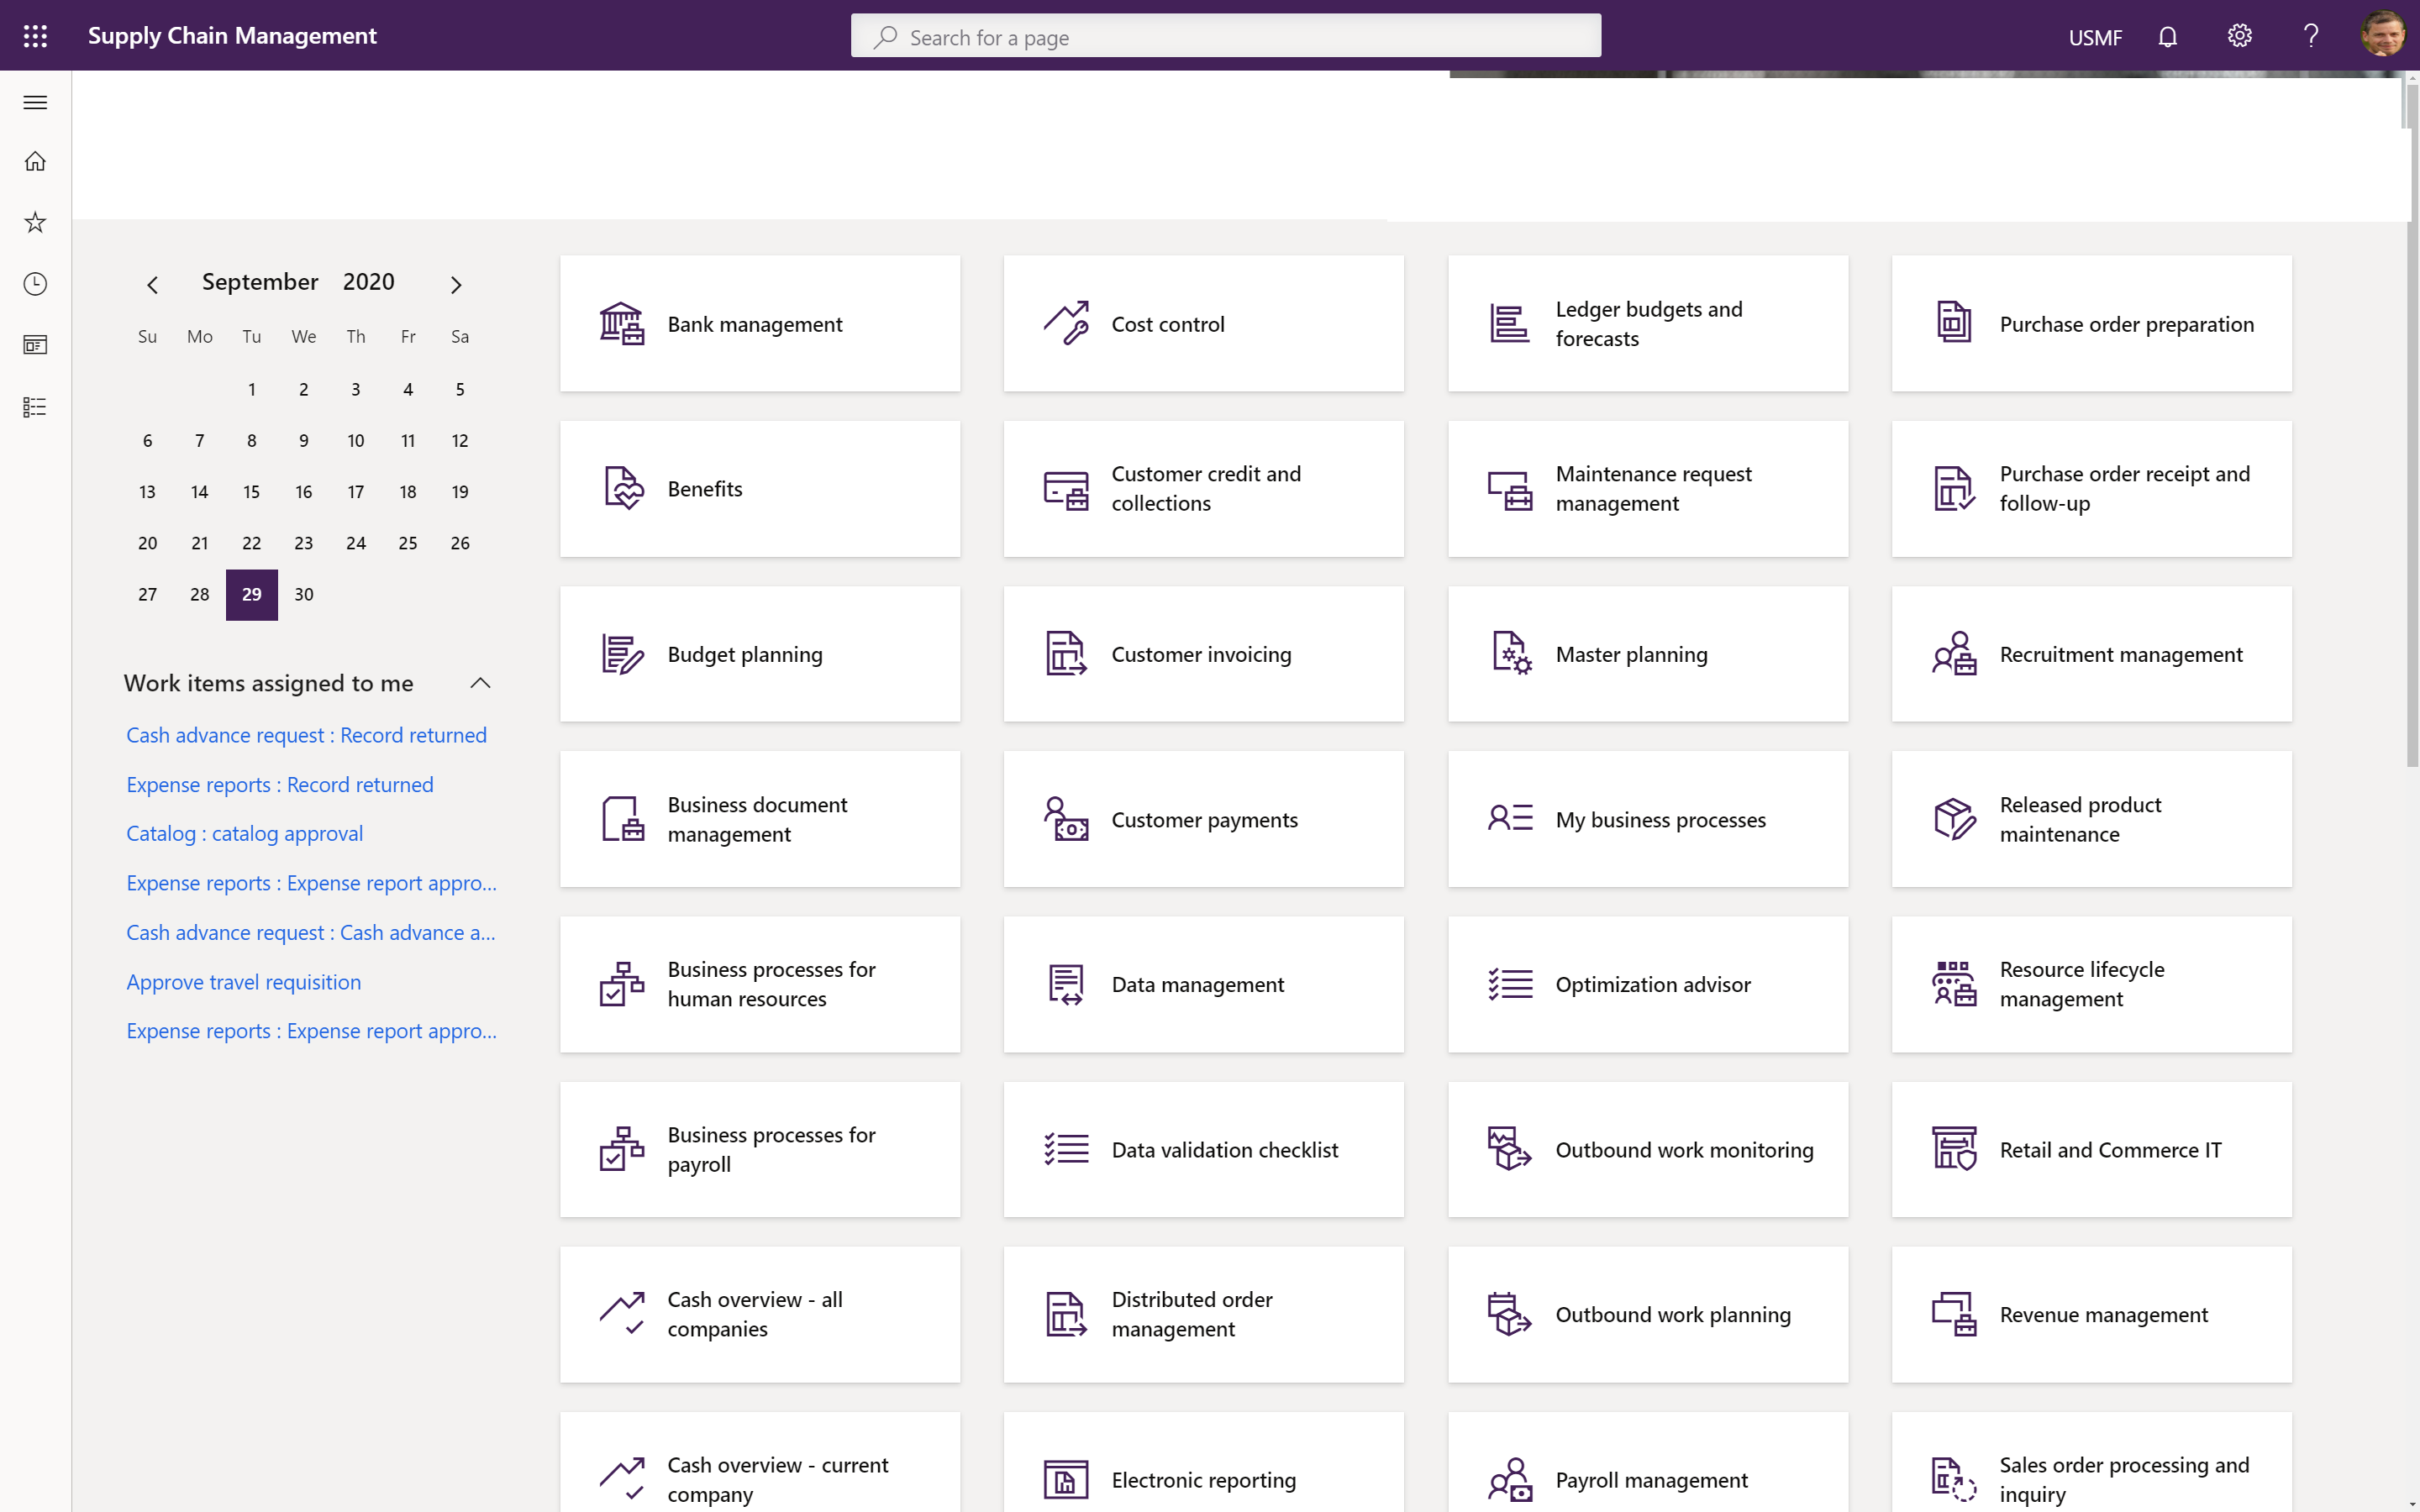The image size is (2420, 1512).
Task: Advance the calendar to October 2020
Action: click(x=456, y=284)
